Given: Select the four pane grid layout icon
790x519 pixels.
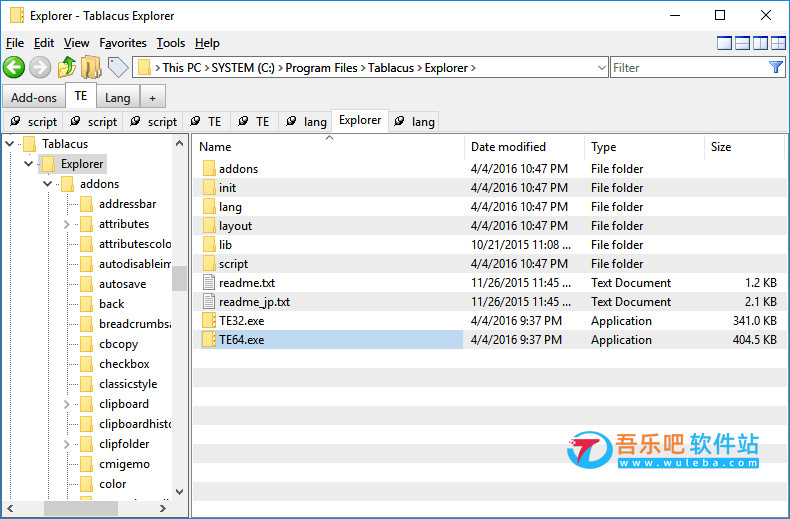Looking at the screenshot, I should point(778,43).
